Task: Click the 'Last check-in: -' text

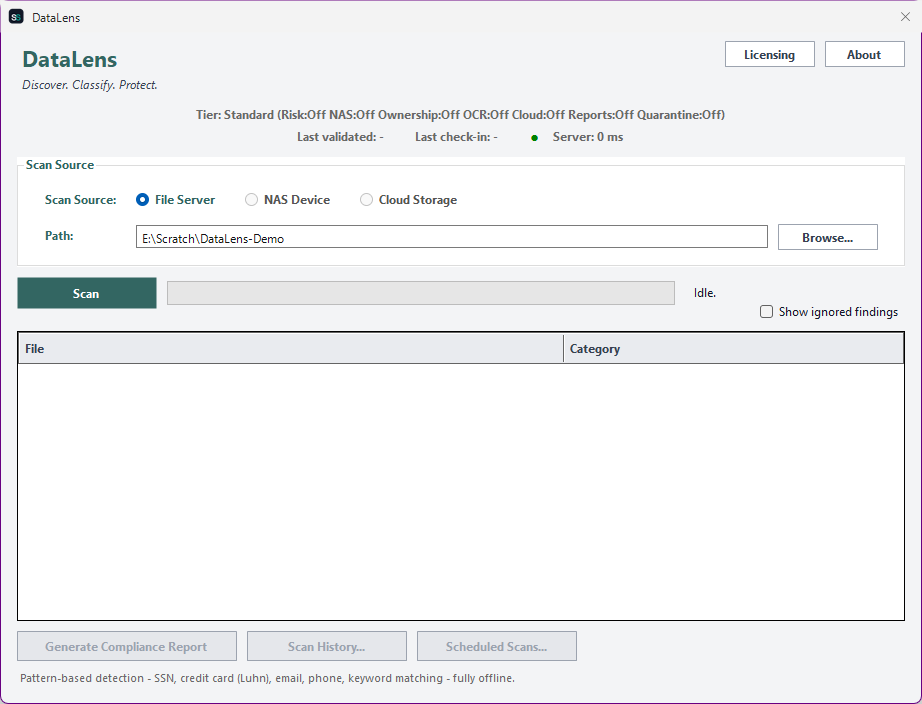Action: (x=456, y=137)
